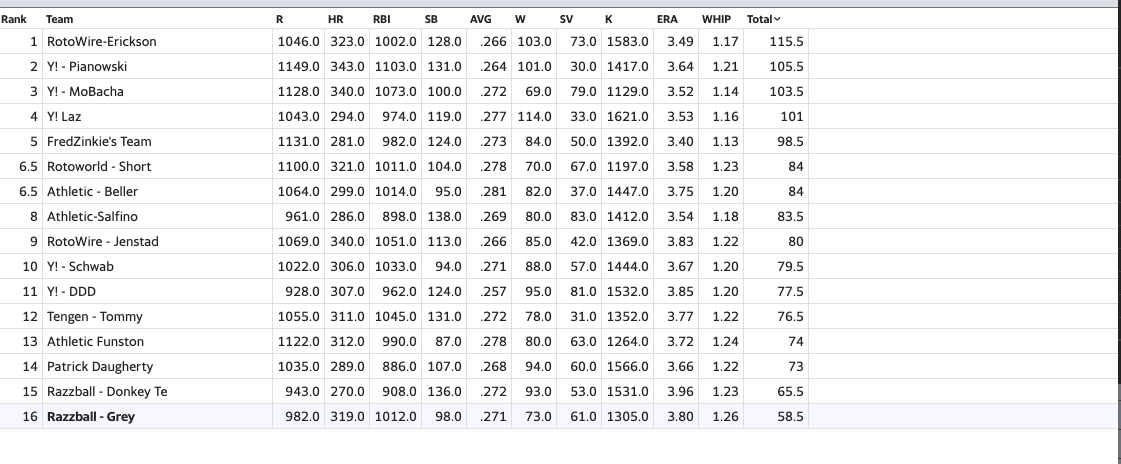Viewport: 1121px width, 464px height.
Task: Sort by the K column header
Action: [608, 19]
